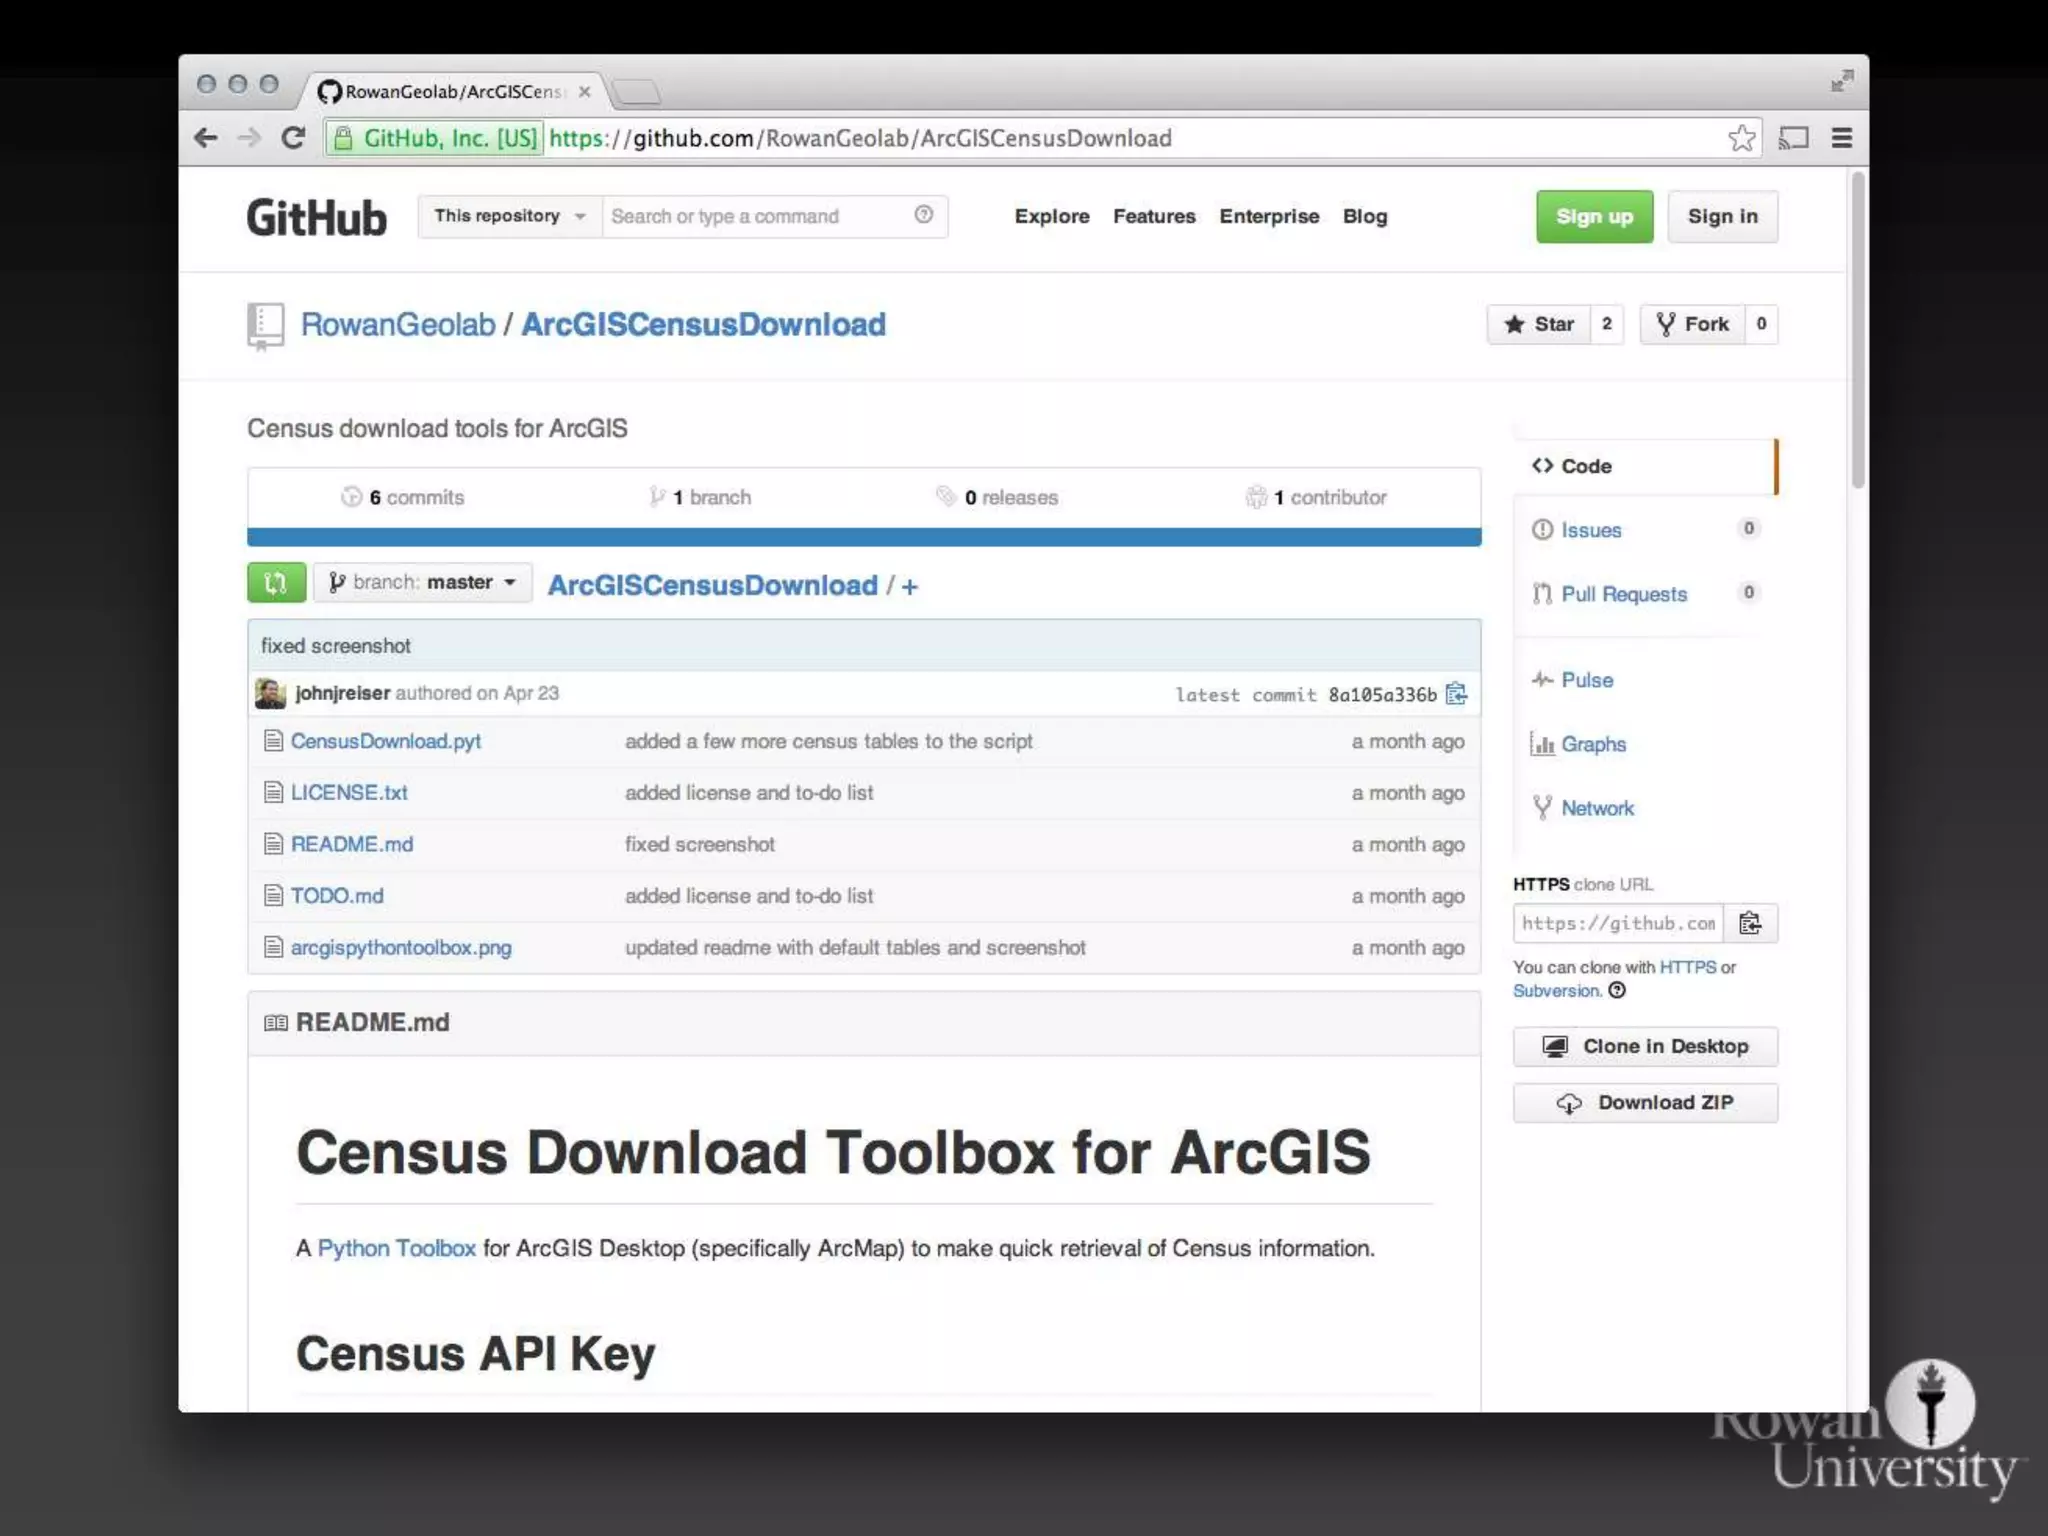Open the CensusDownload.pyt file link
Image resolution: width=2048 pixels, height=1536 pixels.
coord(385,741)
